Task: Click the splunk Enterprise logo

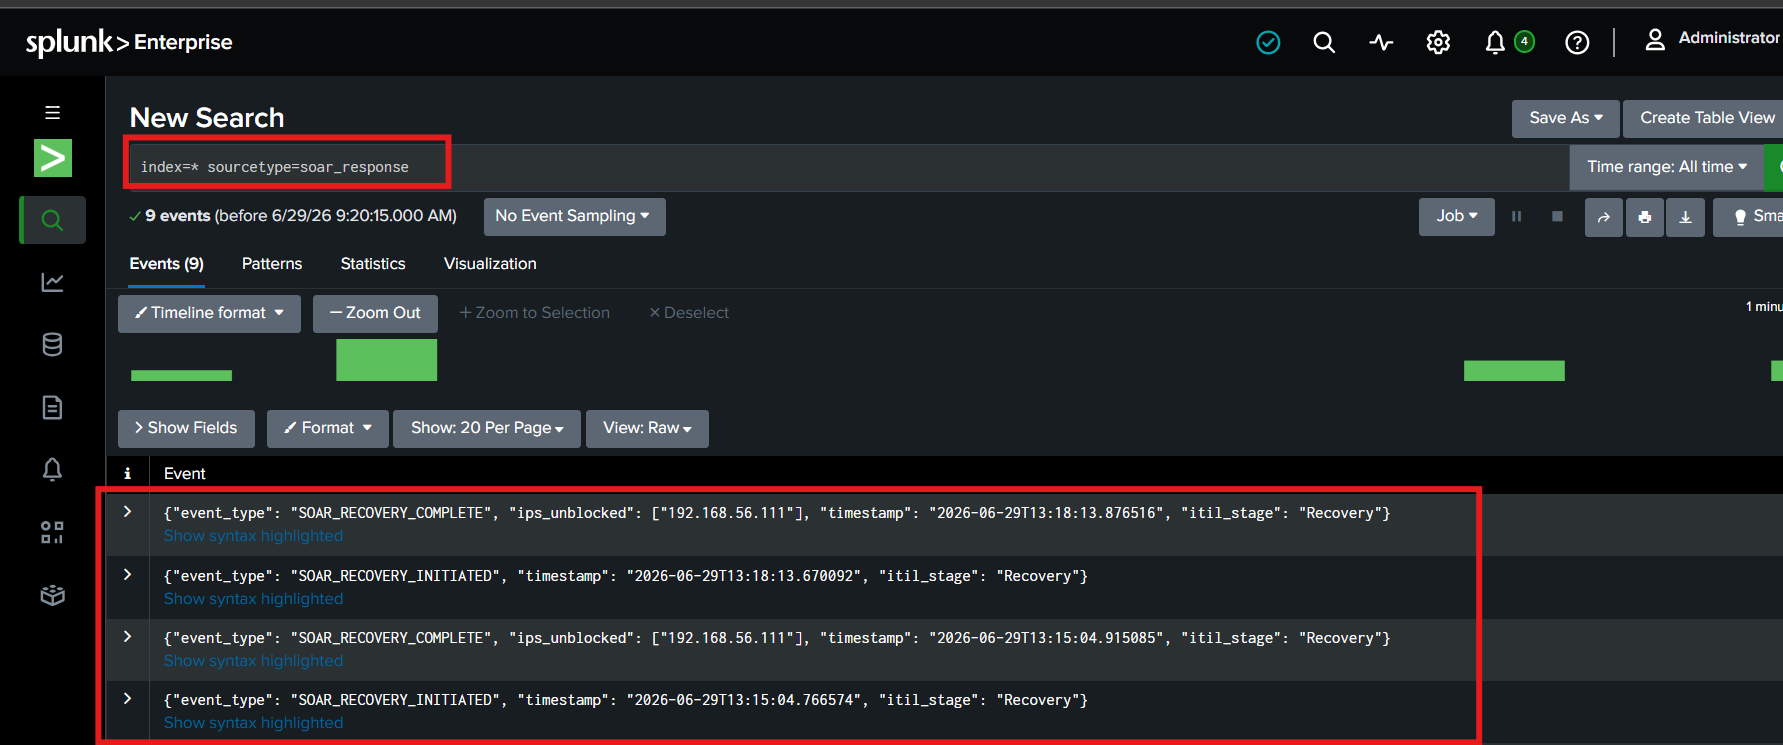Action: [x=129, y=42]
